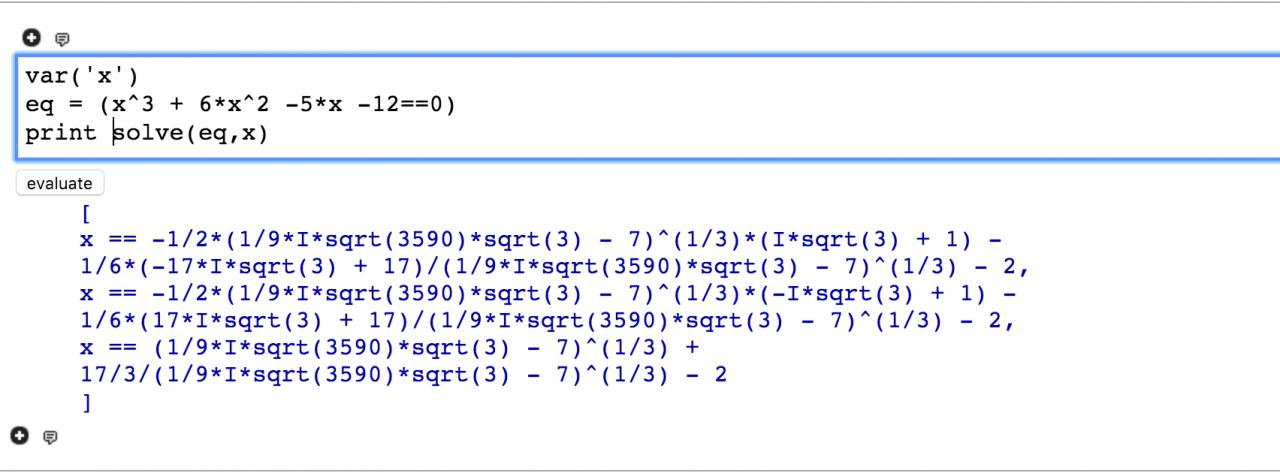The width and height of the screenshot is (1280, 473).
Task: Click the "print" keyword in the code cell
Action: (x=61, y=133)
